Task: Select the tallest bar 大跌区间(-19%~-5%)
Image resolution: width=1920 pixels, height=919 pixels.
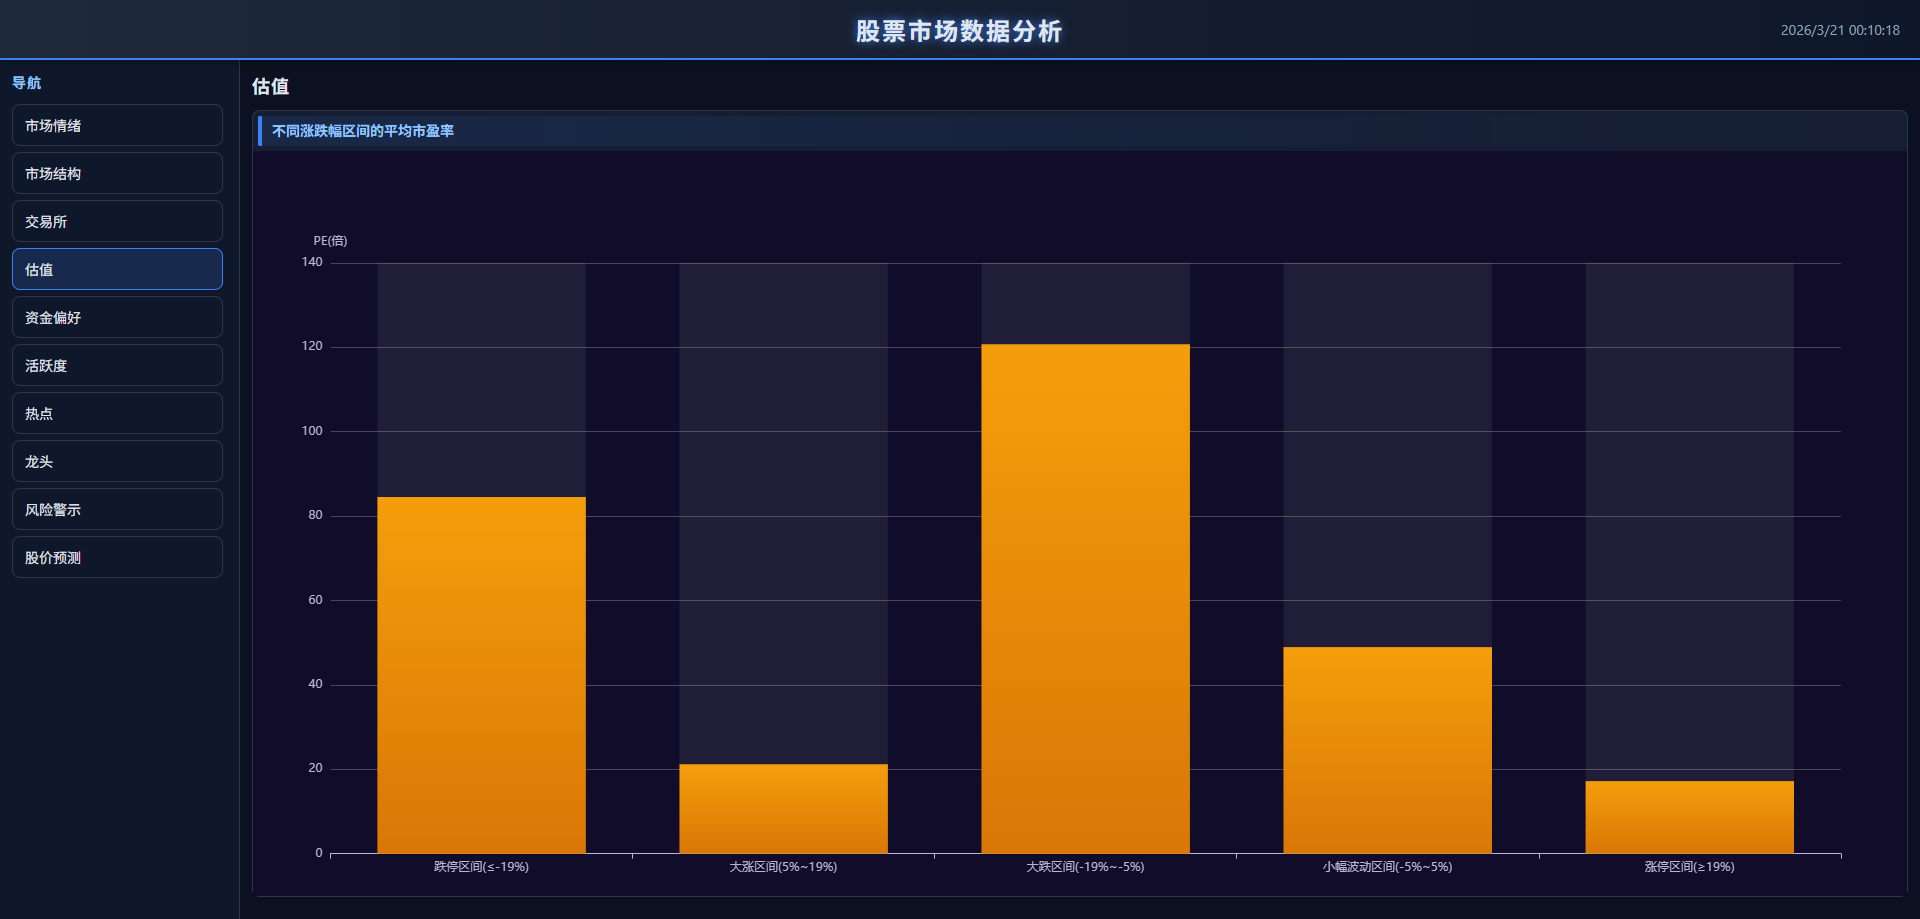Action: (x=1085, y=598)
